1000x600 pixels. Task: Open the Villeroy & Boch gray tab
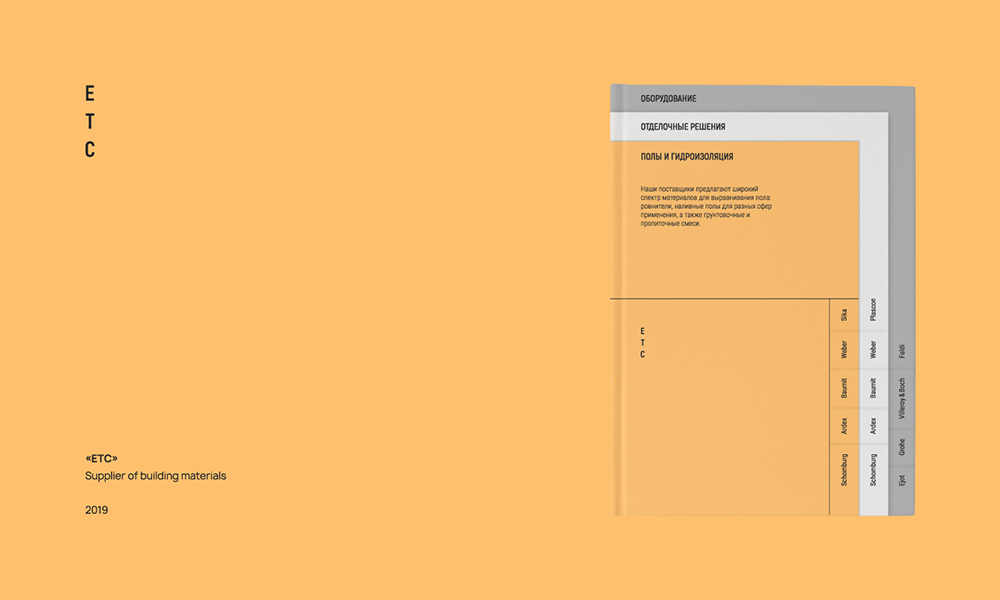point(902,399)
